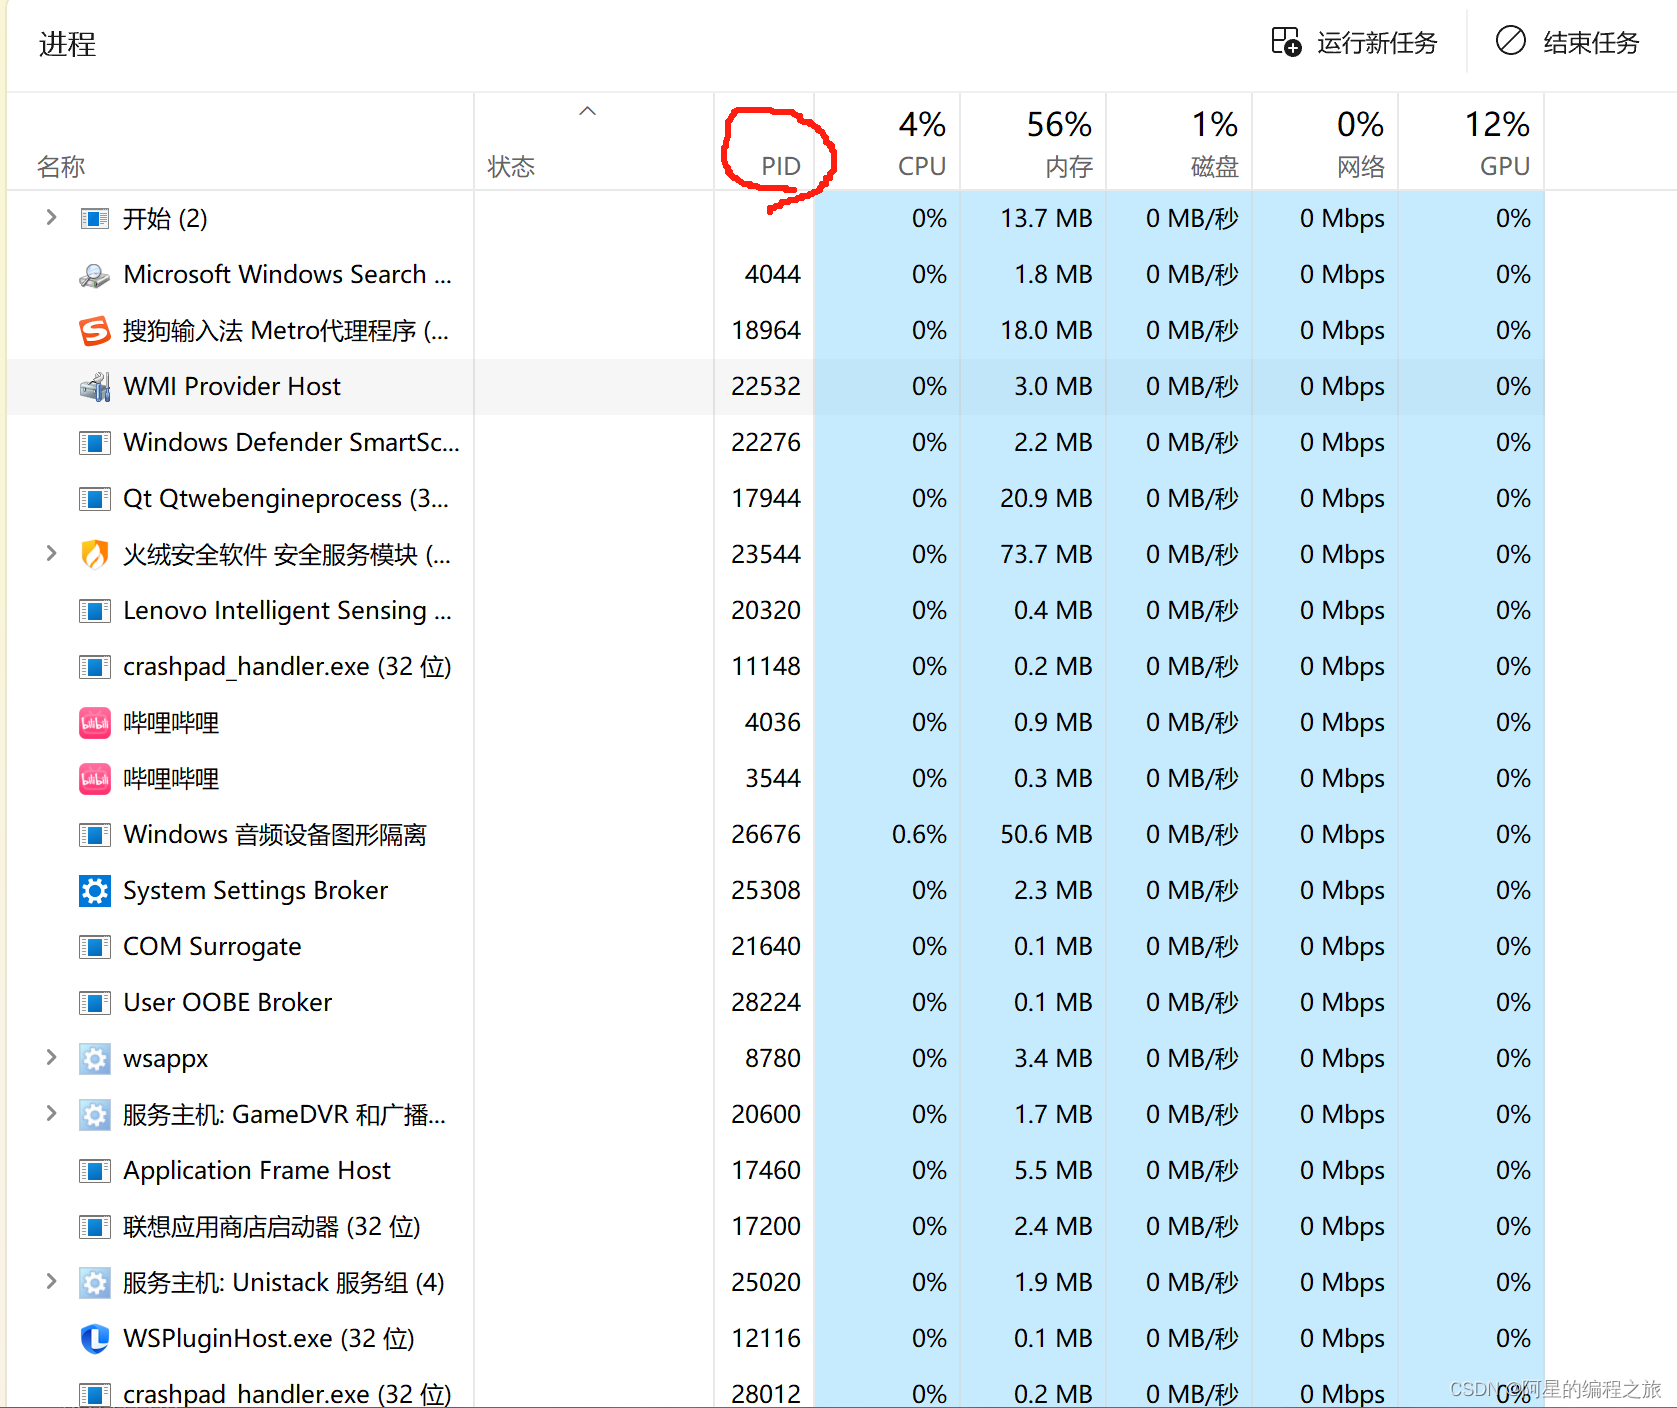
Task: Sort by the CPU 4% column header
Action: pos(887,142)
